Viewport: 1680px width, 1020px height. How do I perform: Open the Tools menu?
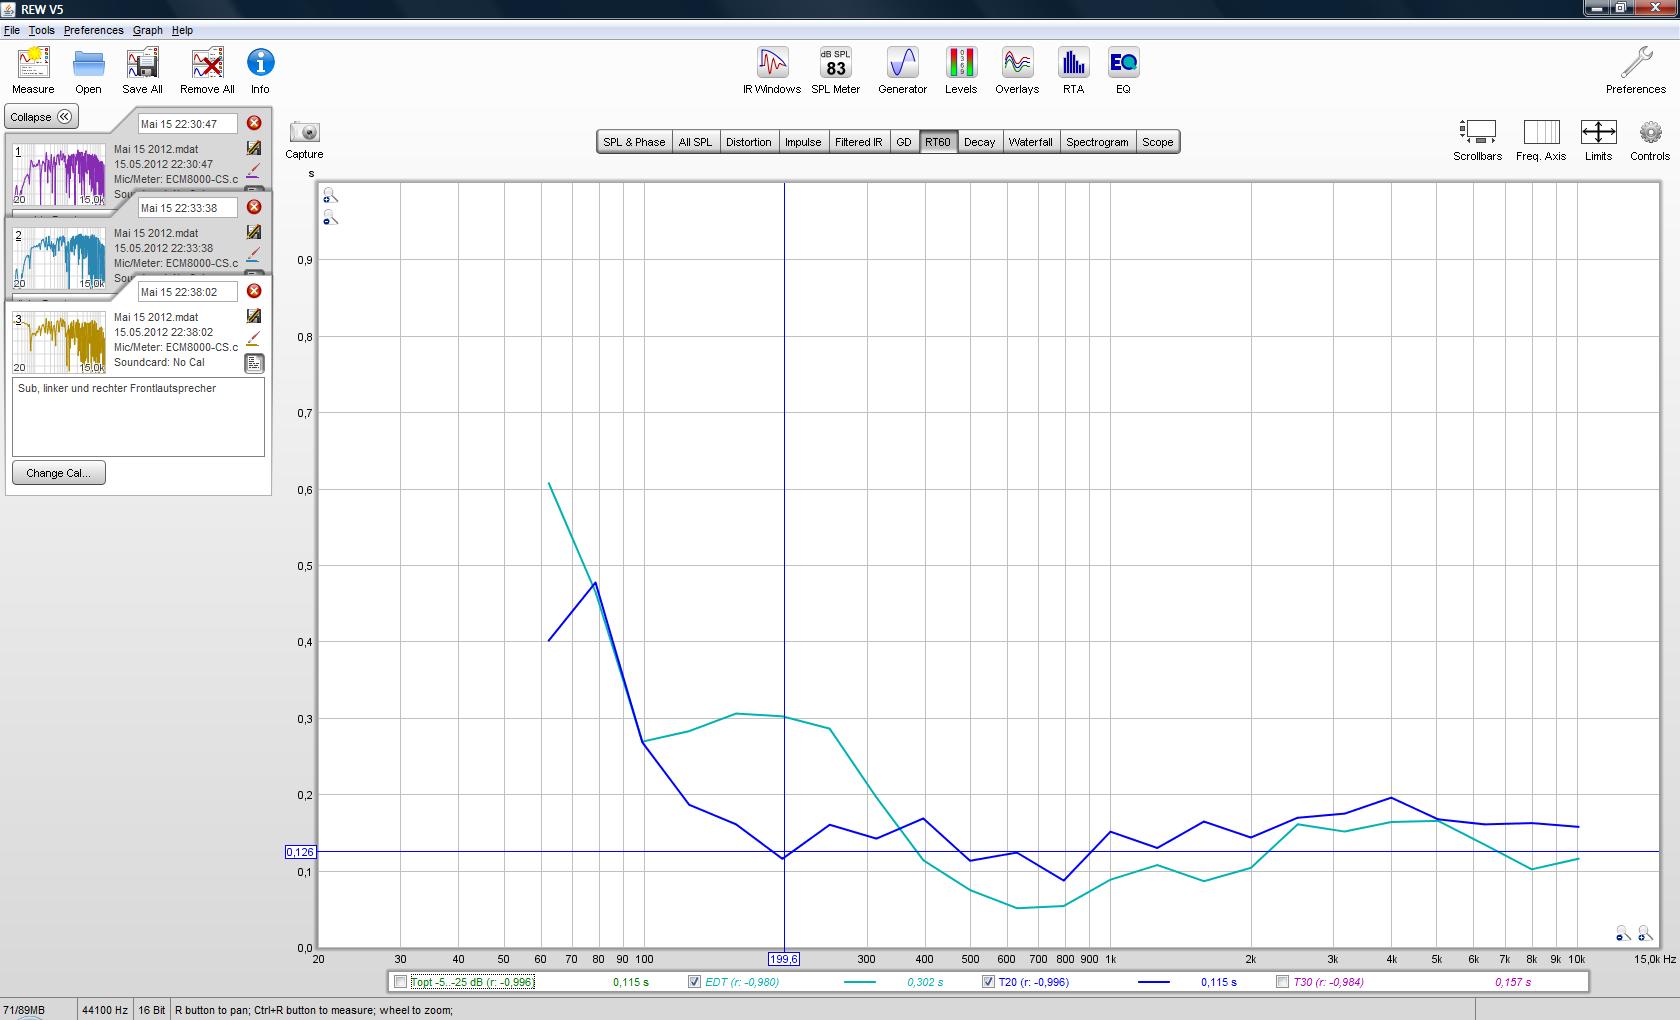coord(41,30)
